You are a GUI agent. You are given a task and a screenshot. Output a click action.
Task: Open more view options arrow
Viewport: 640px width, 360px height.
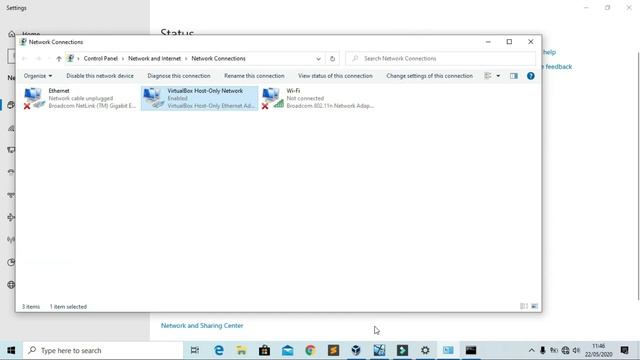(498, 76)
